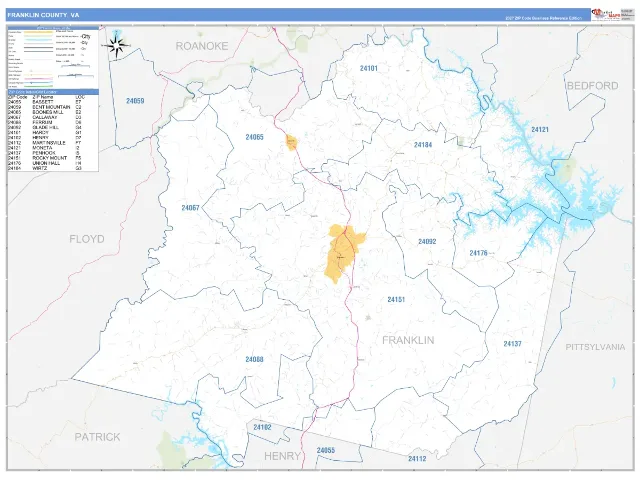This screenshot has height=480, width=640.
Task: Click the ROANOKE county label
Action: point(202,46)
